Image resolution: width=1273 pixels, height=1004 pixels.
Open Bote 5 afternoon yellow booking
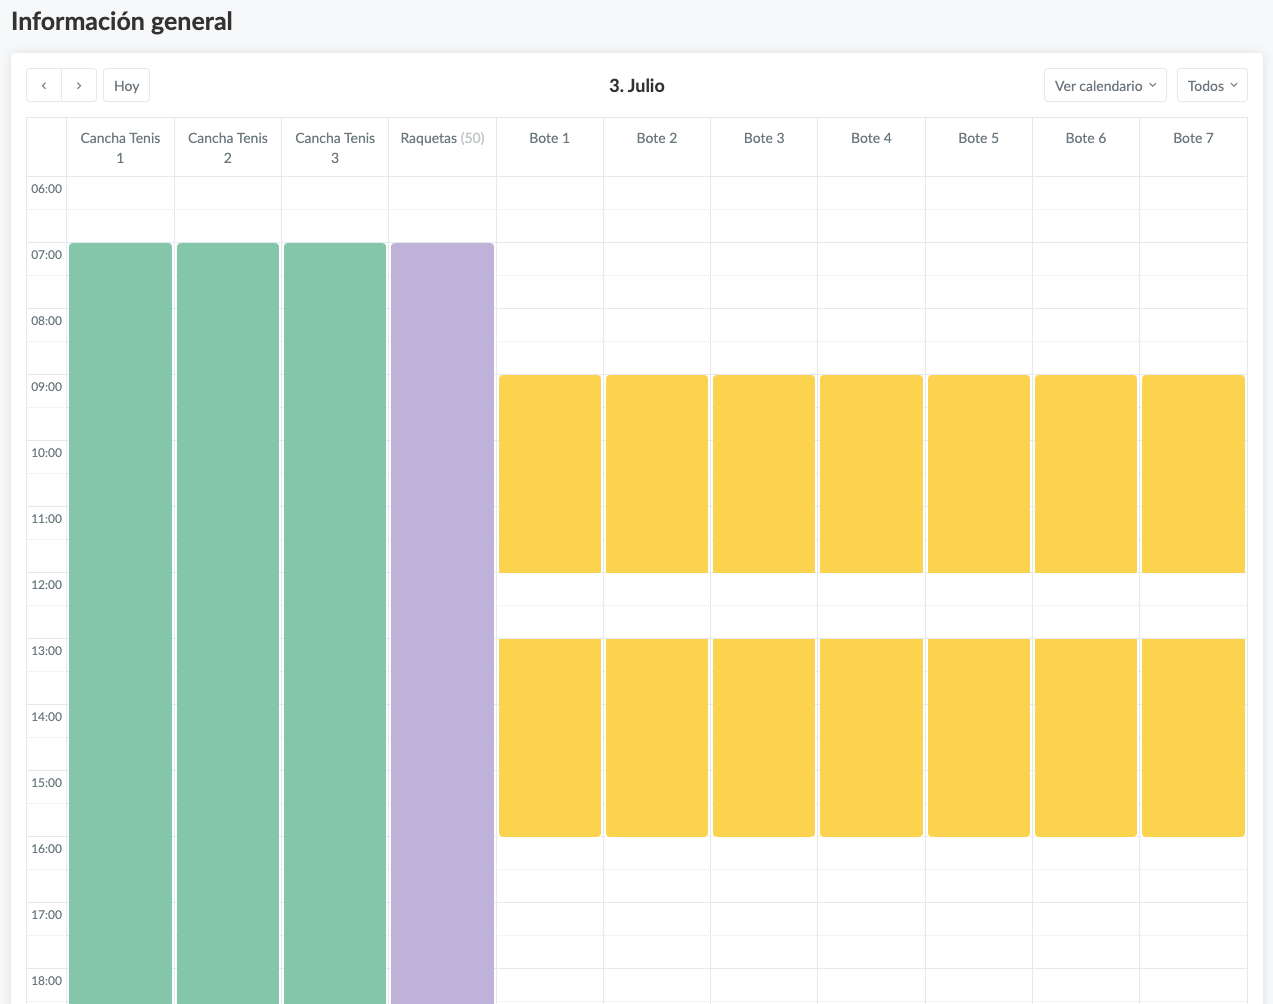(978, 737)
